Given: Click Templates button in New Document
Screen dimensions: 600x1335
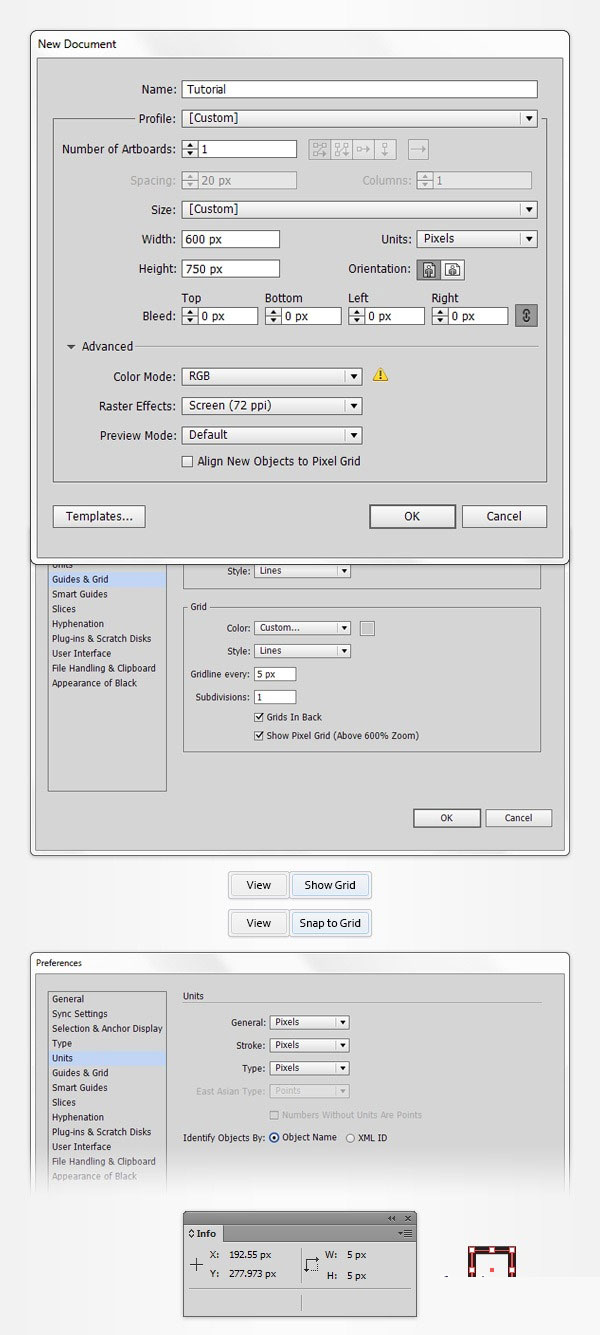Looking at the screenshot, I should coord(99,516).
